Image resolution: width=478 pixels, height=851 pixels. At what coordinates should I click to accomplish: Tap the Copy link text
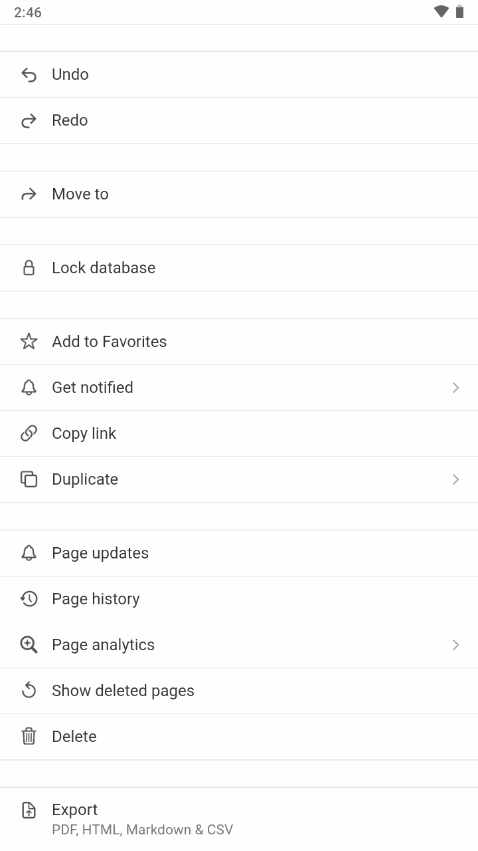[x=84, y=434]
